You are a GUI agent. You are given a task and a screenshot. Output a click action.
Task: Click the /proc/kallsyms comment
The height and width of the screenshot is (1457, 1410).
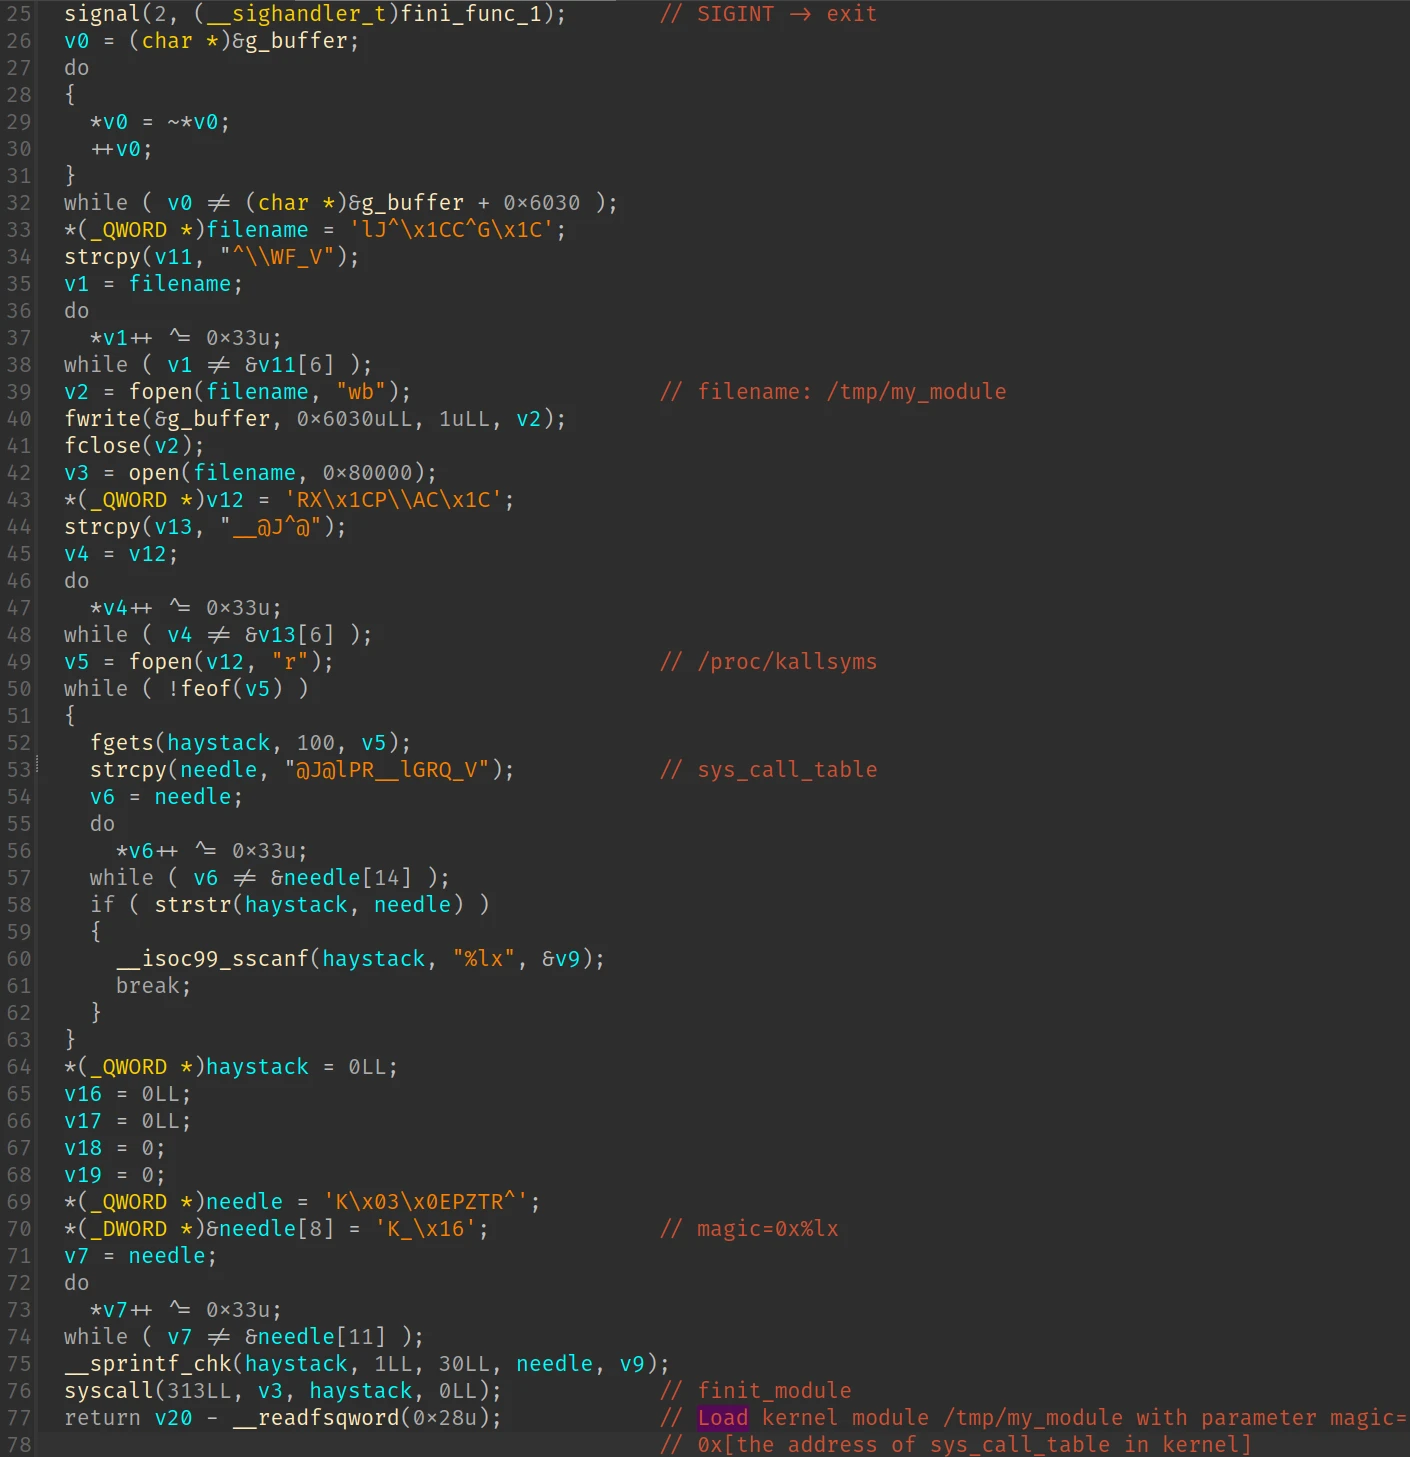(x=768, y=662)
